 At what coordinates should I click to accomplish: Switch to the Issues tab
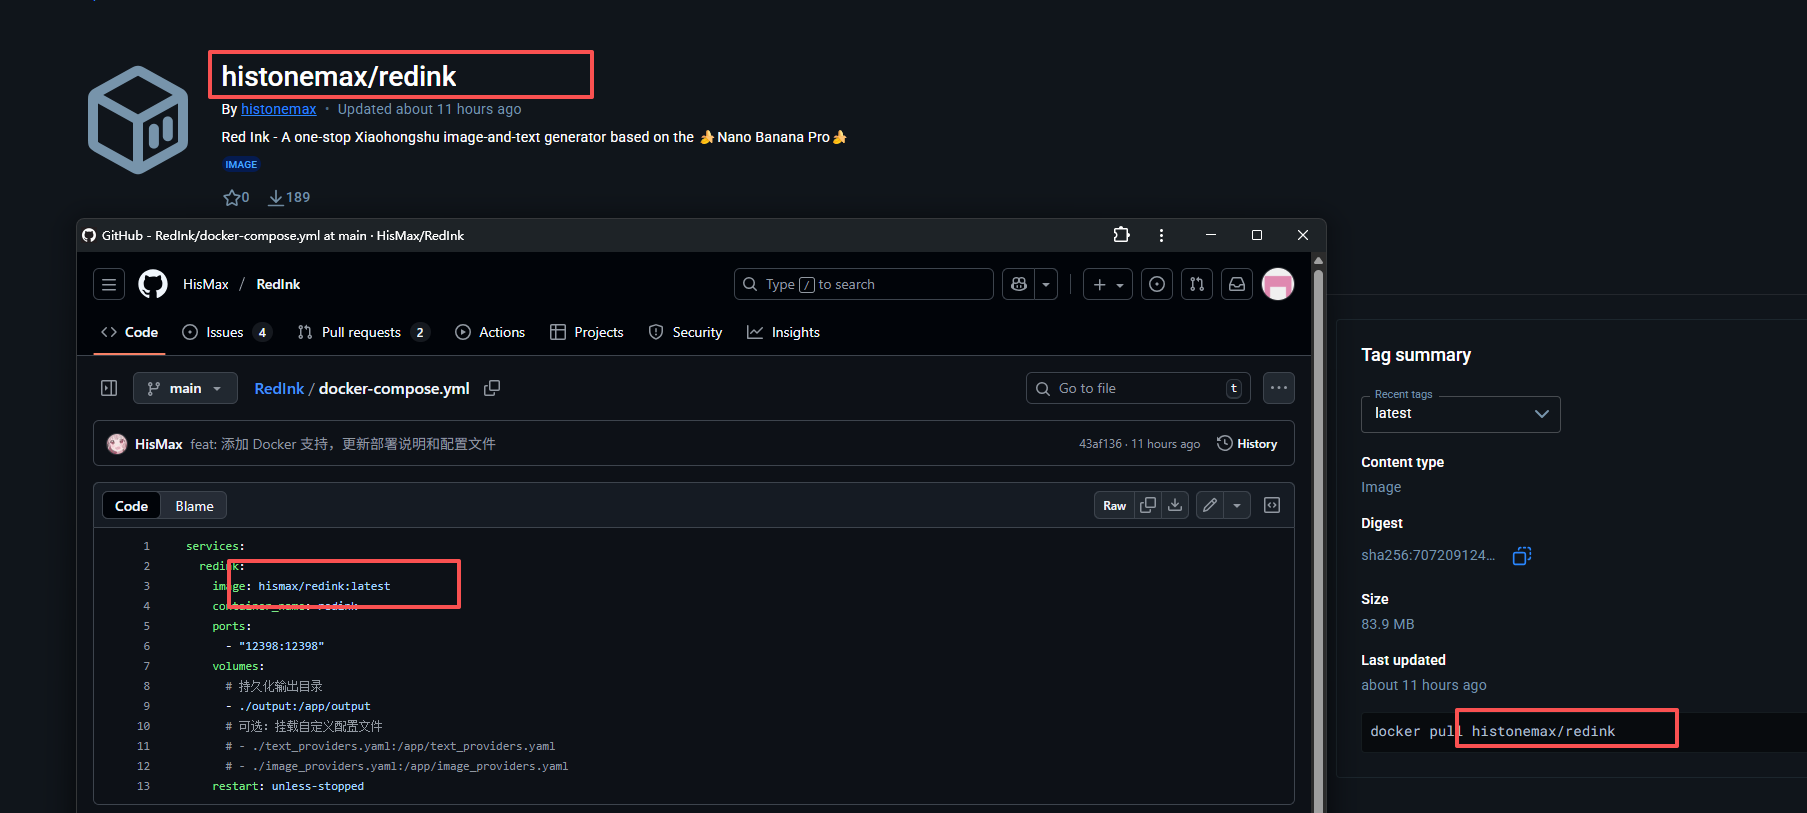tap(226, 332)
